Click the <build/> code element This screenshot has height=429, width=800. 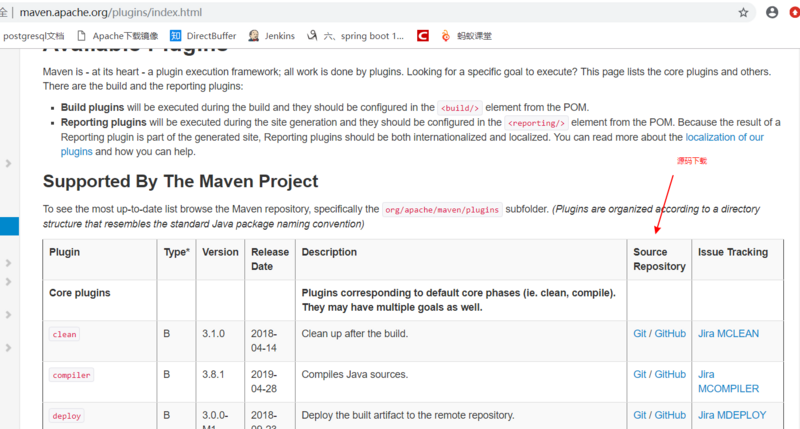(460, 108)
